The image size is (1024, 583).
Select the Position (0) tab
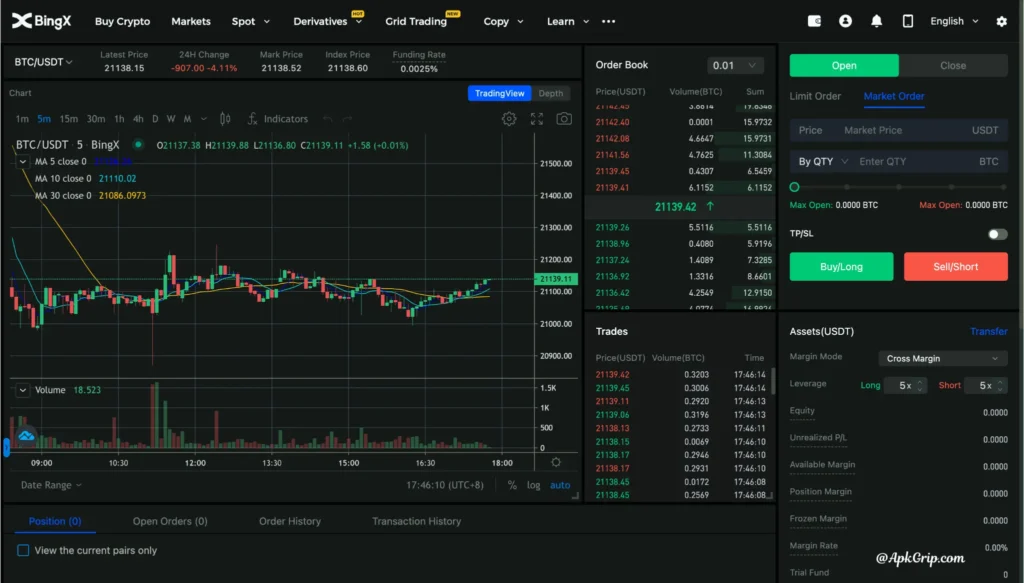[55, 521]
